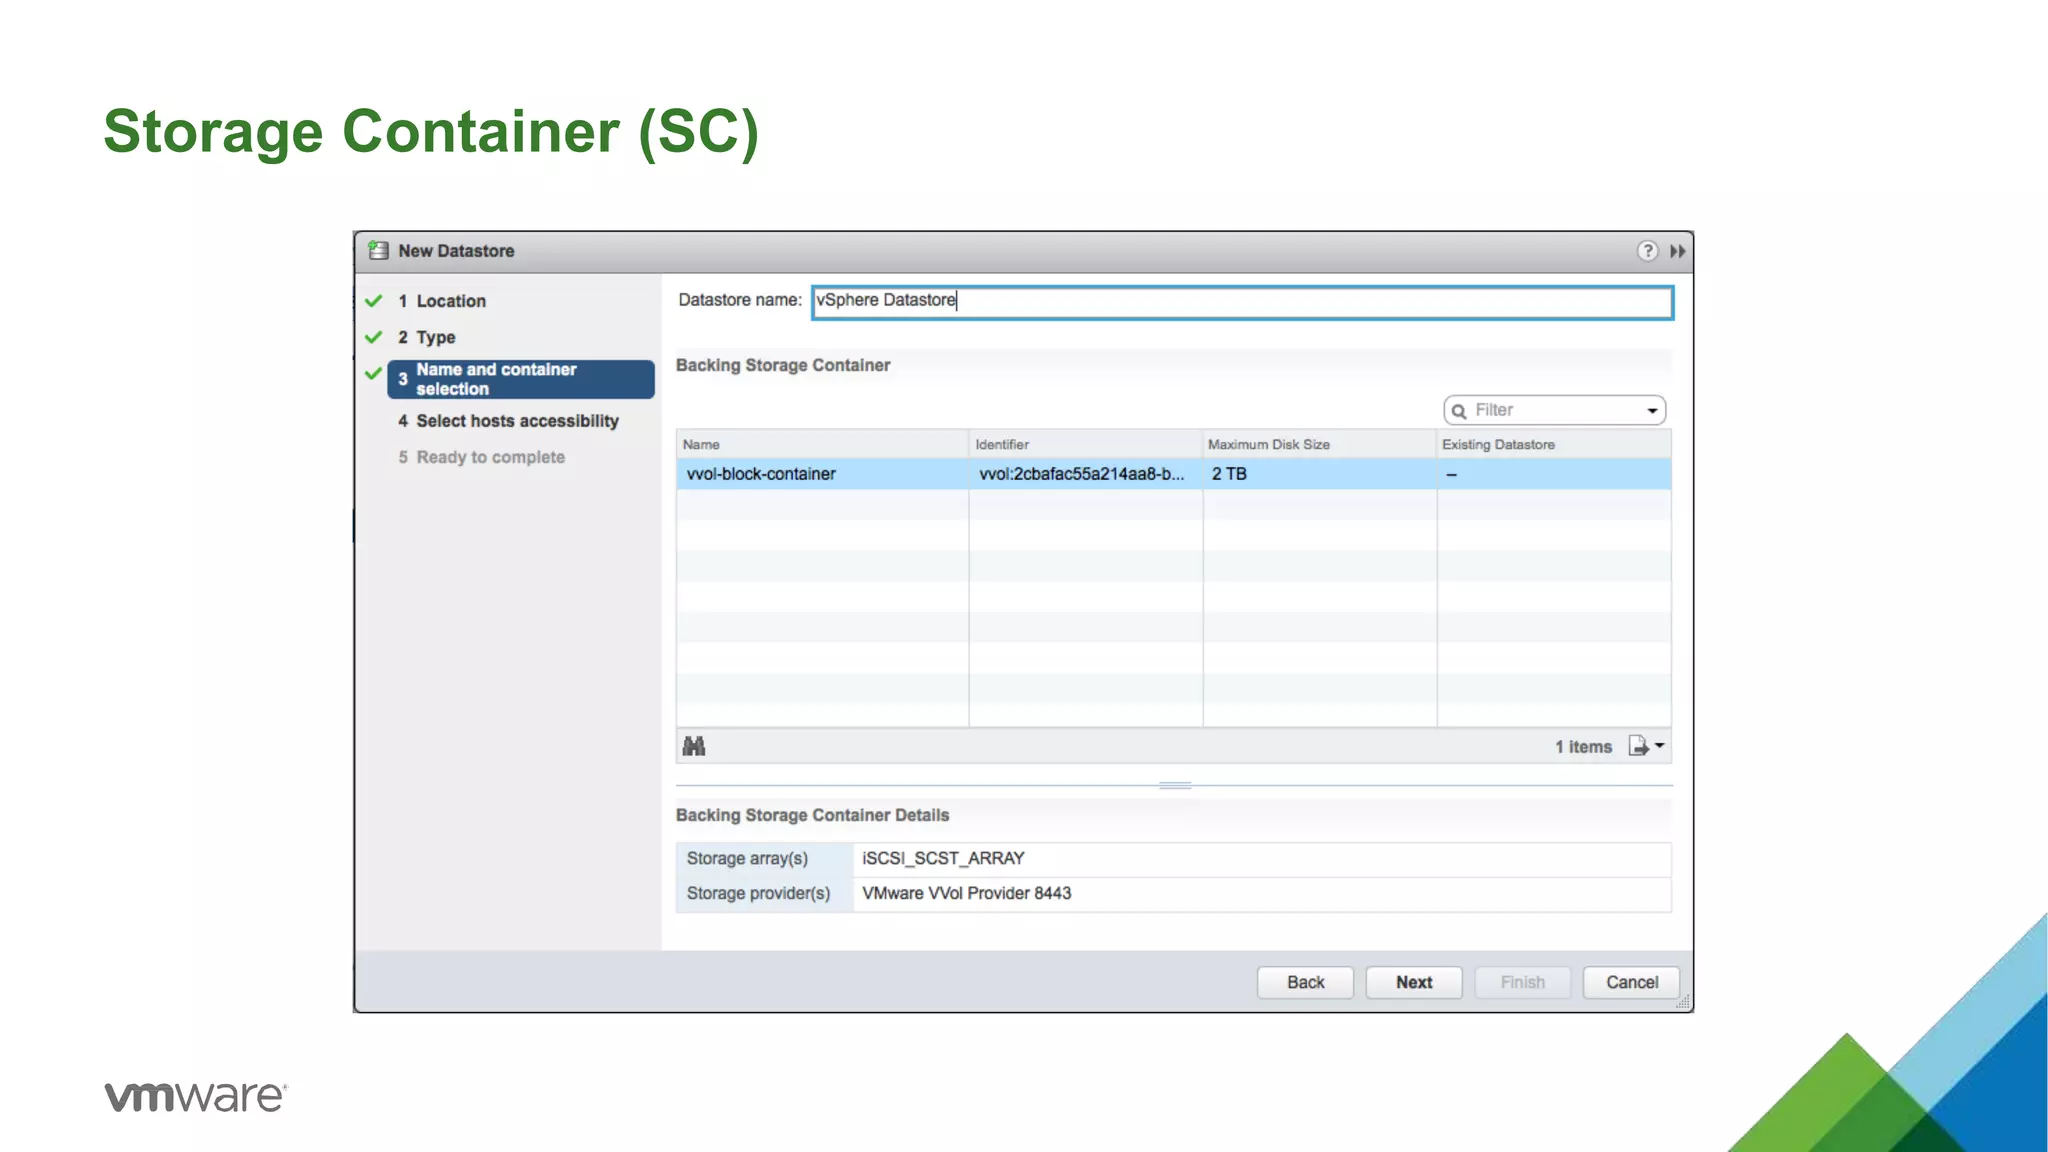Screen dimensions: 2048x1152
Task: Click the green checkmark beside Location
Action: 374,301
